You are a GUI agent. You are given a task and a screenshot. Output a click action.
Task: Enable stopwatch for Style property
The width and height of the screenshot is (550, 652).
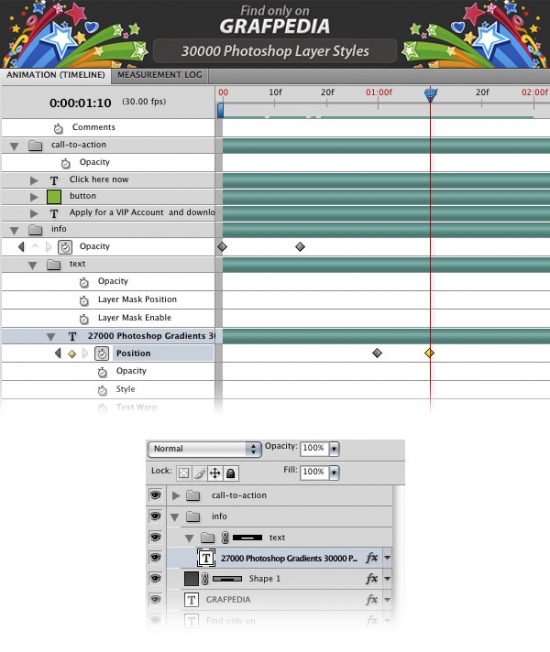point(102,390)
